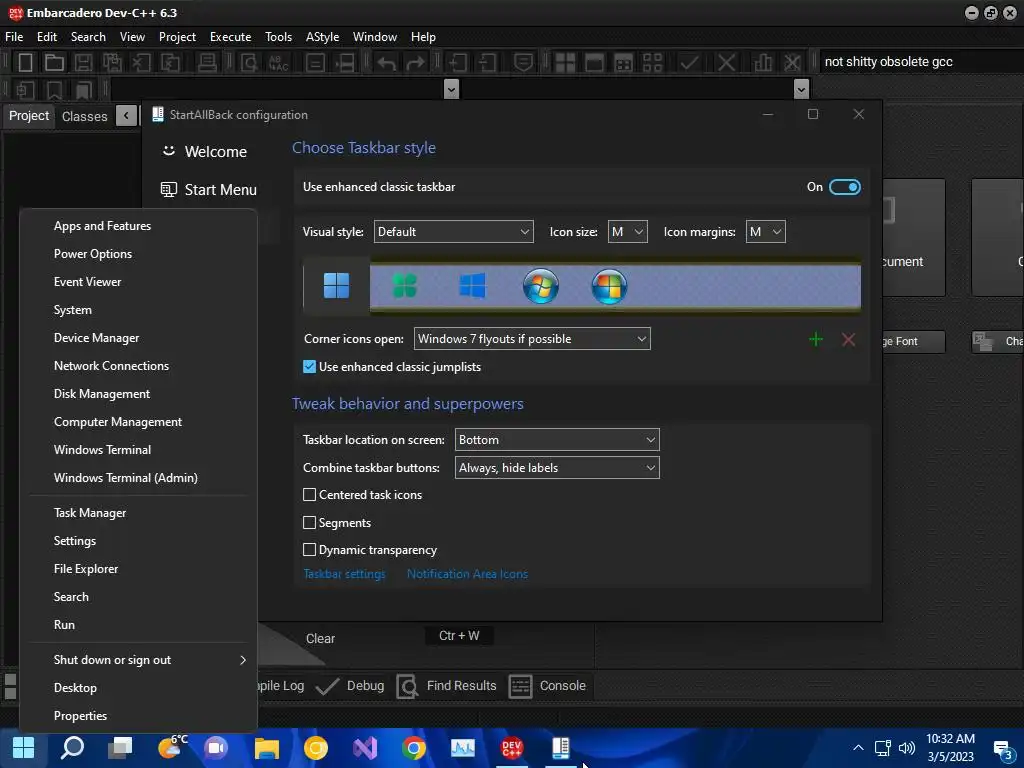Click the red X icon beside green plus
The height and width of the screenshot is (768, 1024).
[848, 340]
